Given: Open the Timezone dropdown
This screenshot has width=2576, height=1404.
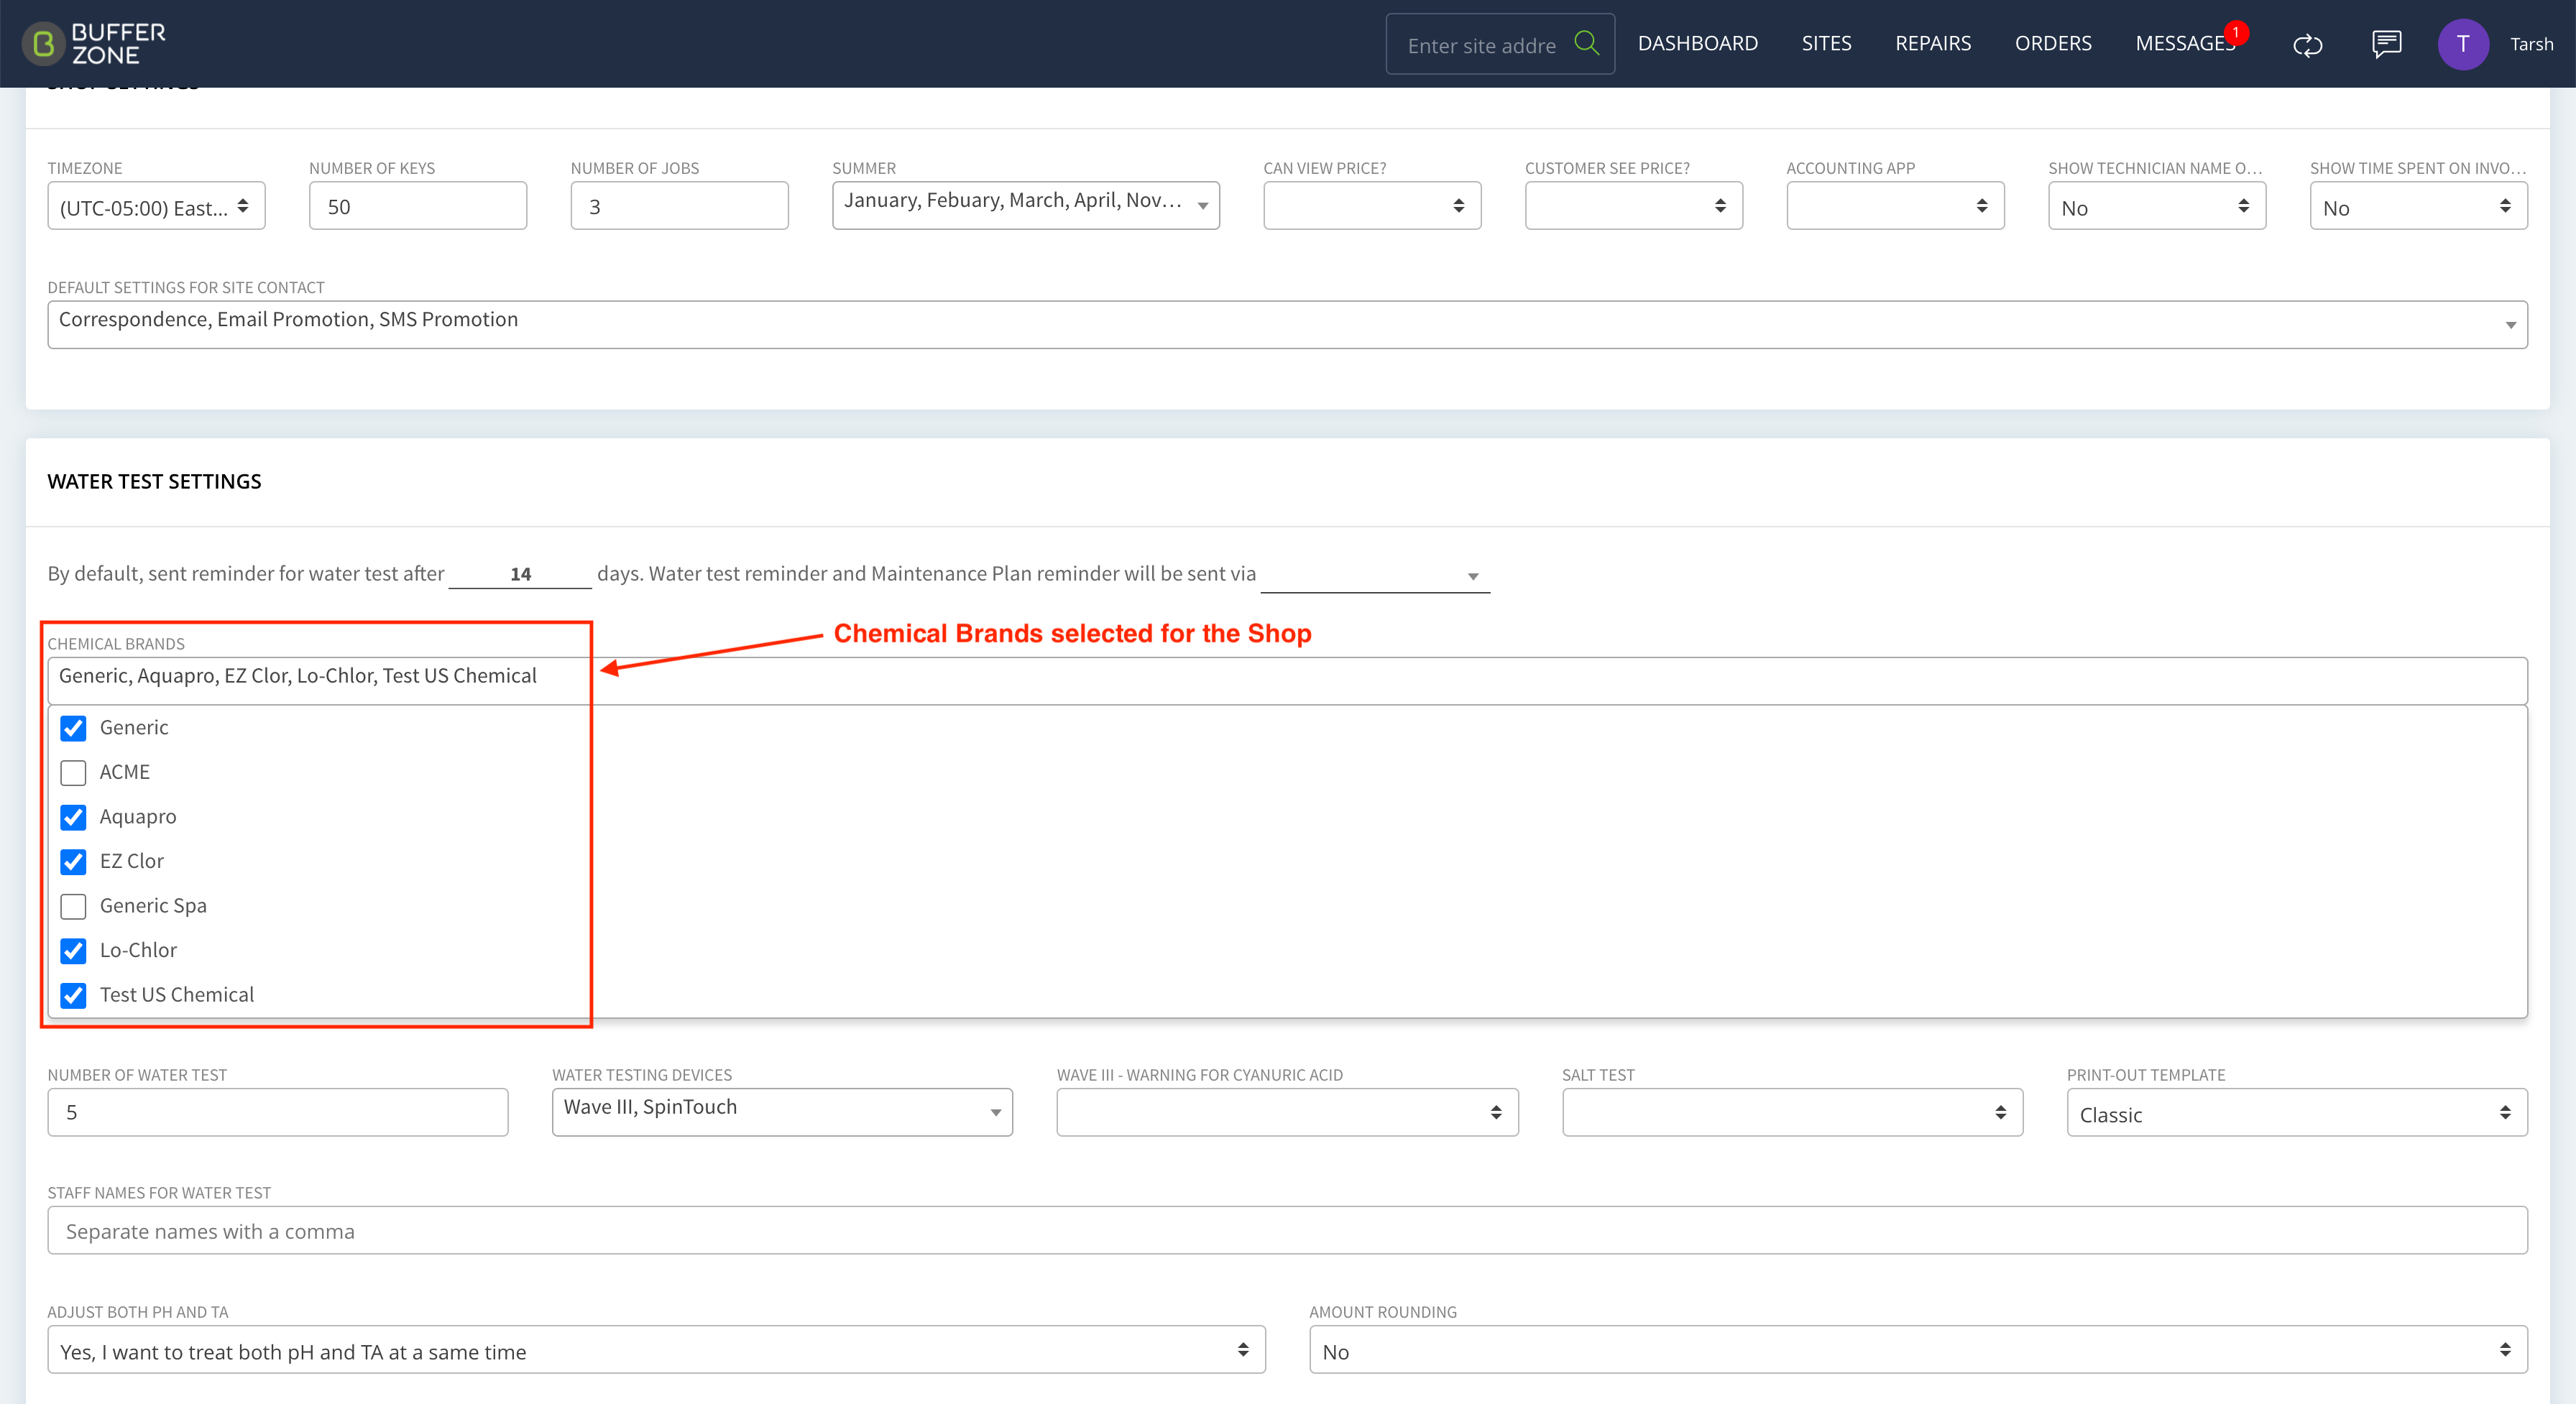Looking at the screenshot, I should click(156, 206).
